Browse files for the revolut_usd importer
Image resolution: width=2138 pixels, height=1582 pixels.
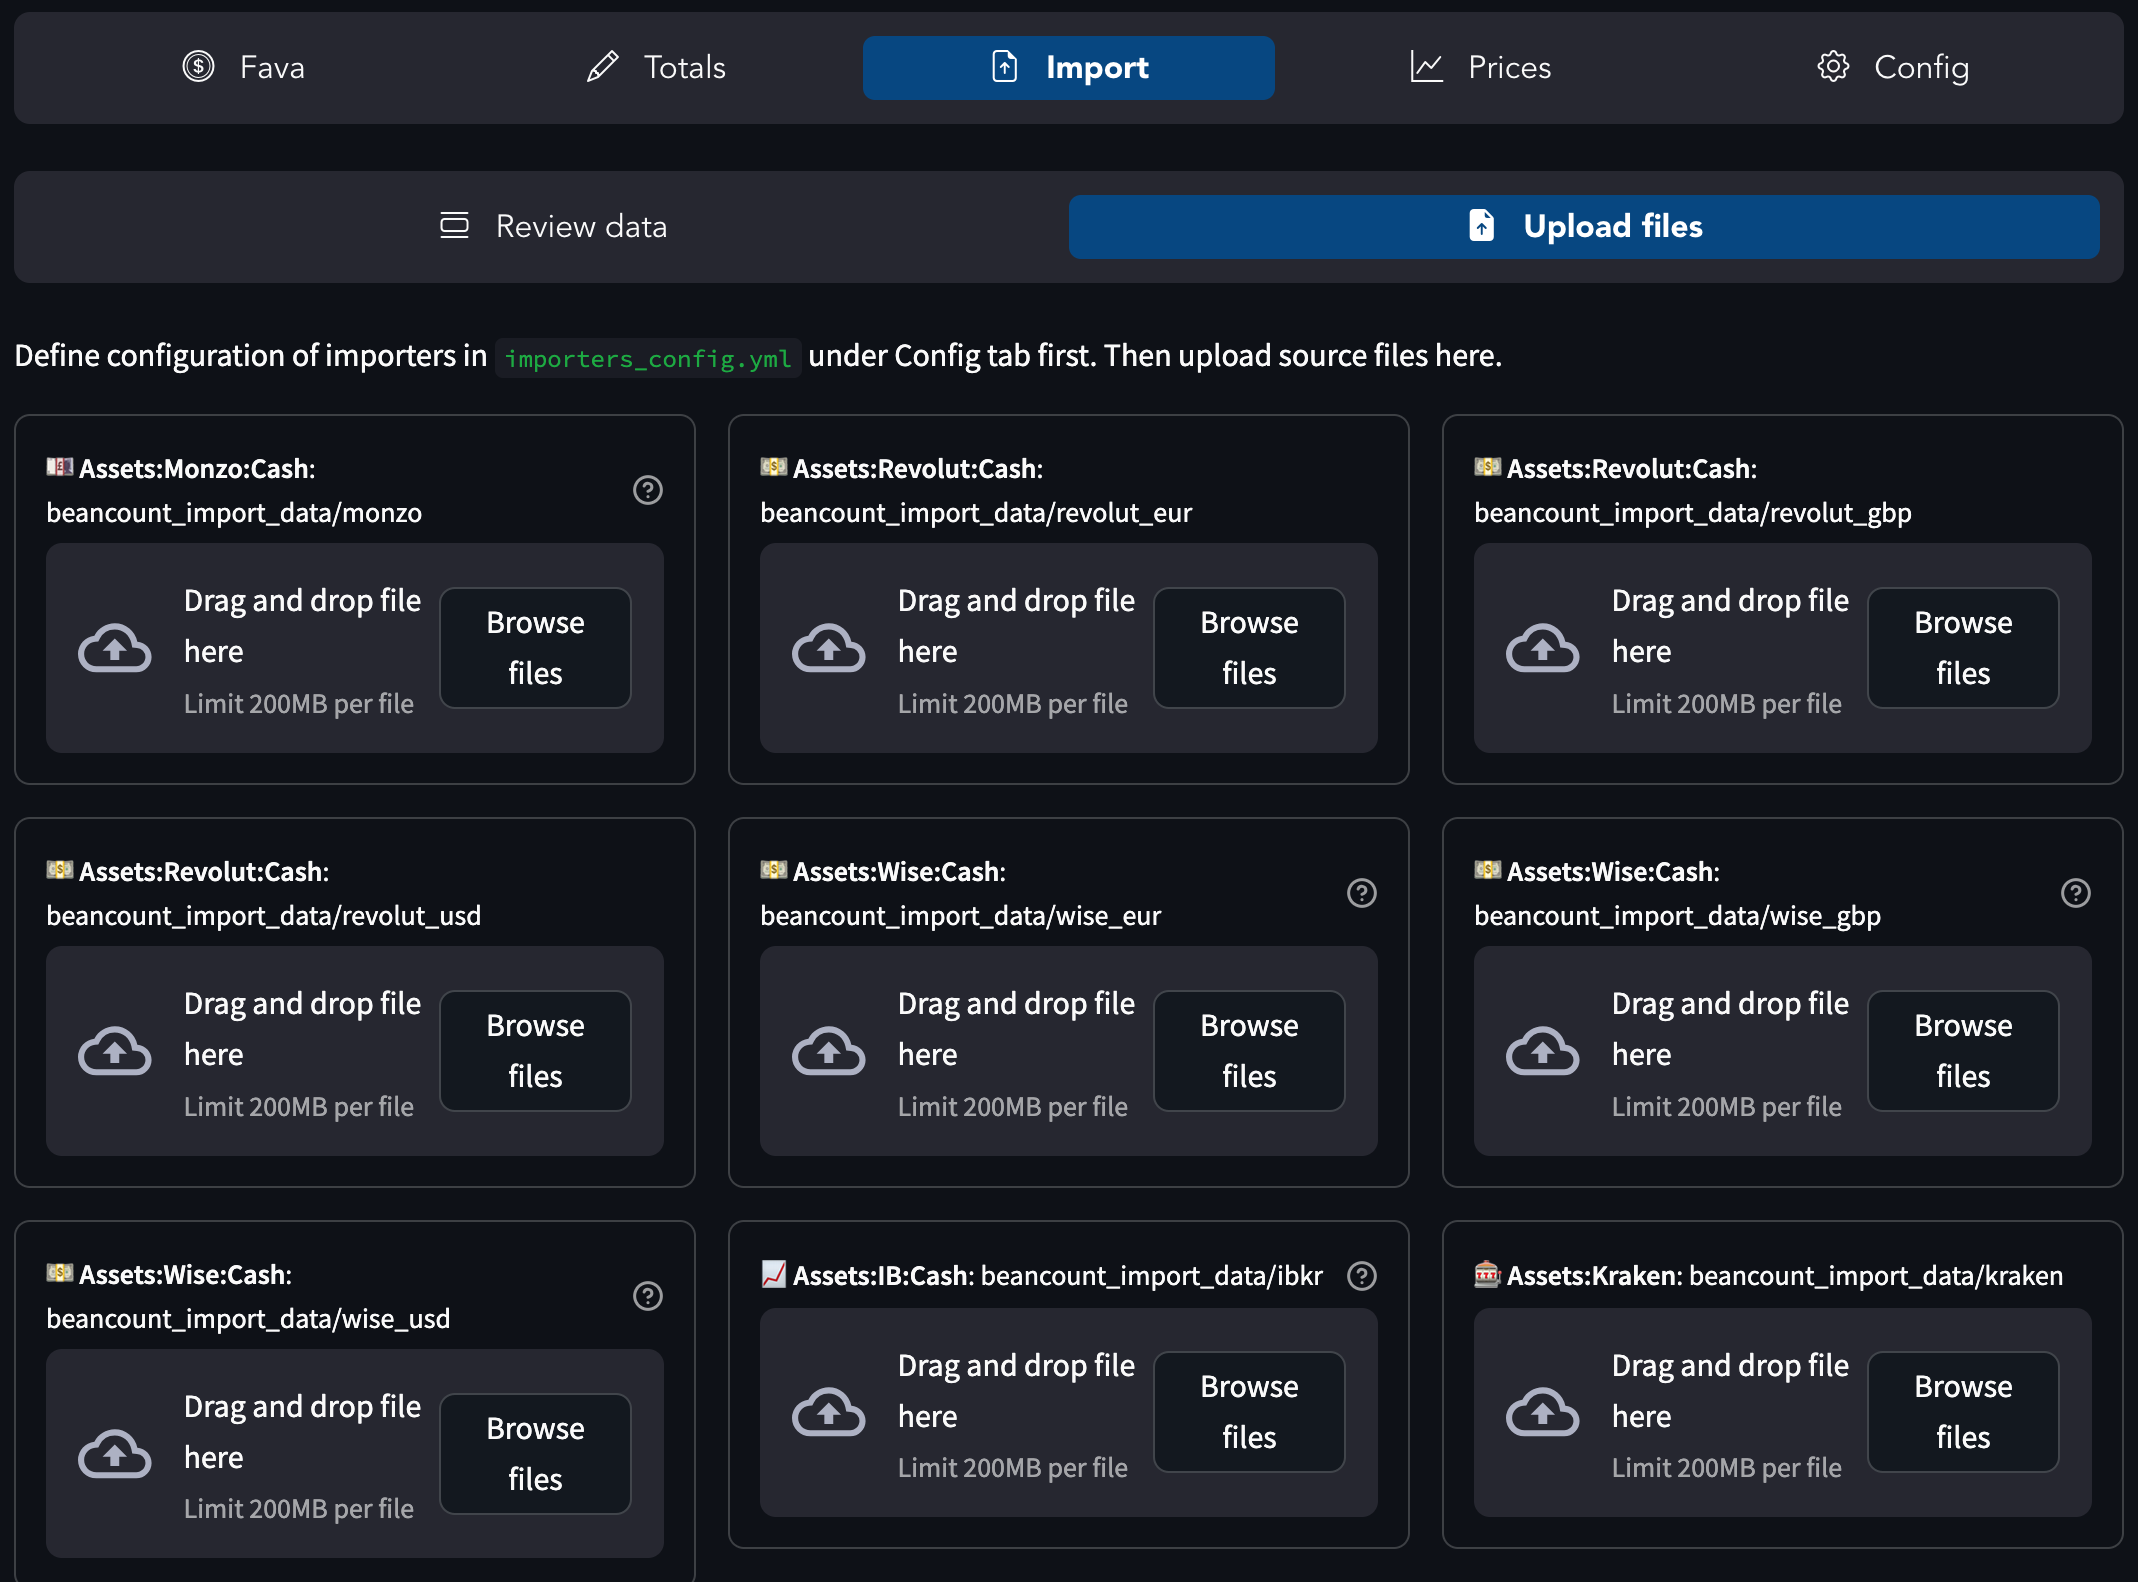(x=535, y=1051)
